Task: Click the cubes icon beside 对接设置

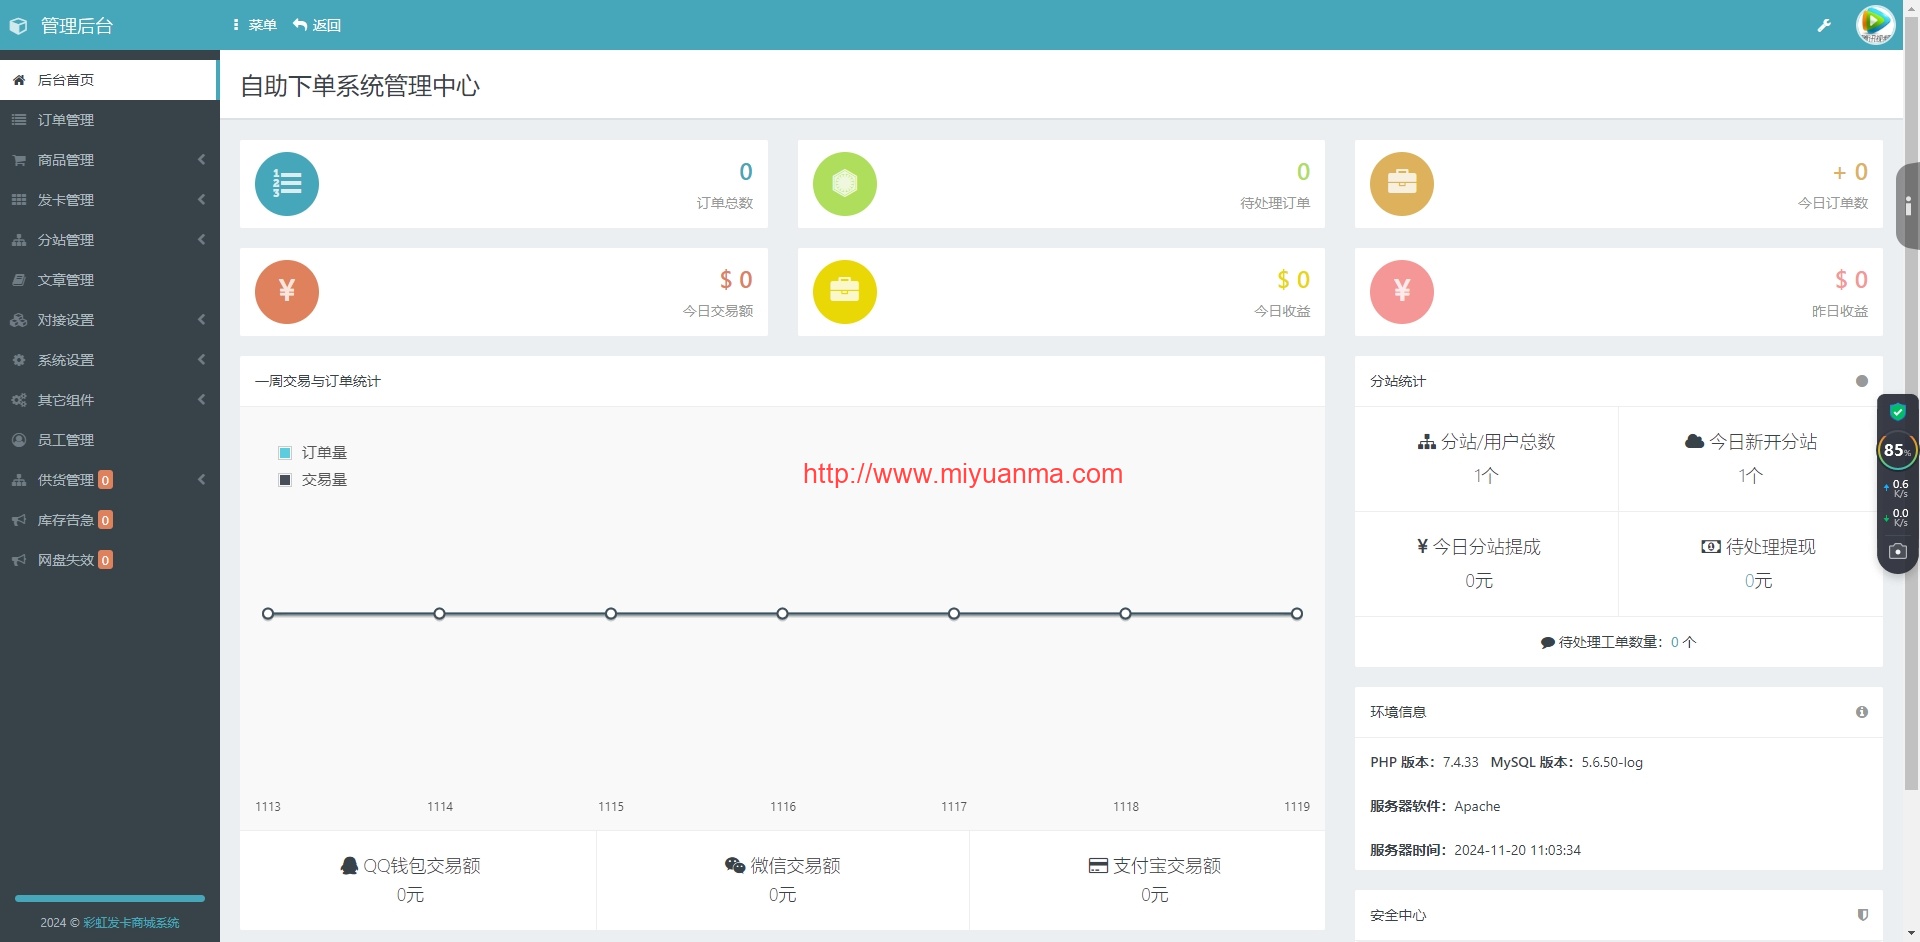Action: (19, 320)
